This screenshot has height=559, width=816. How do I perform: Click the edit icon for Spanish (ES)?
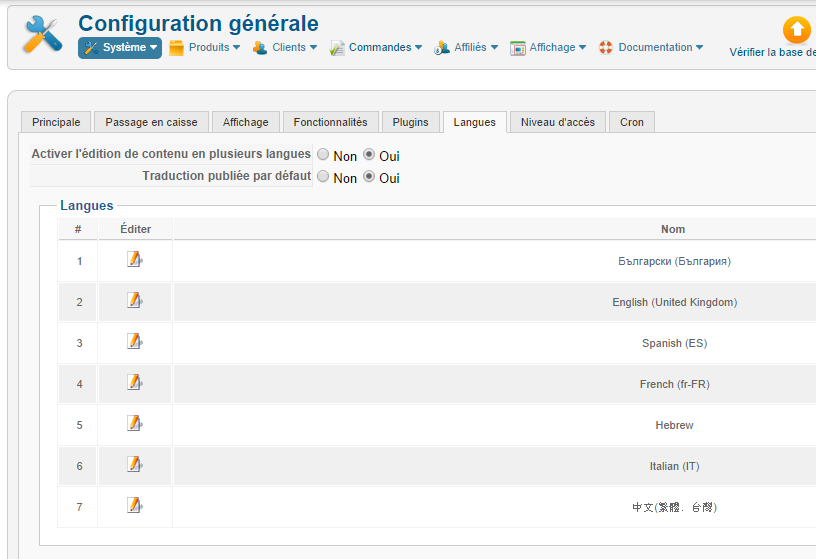pos(135,342)
